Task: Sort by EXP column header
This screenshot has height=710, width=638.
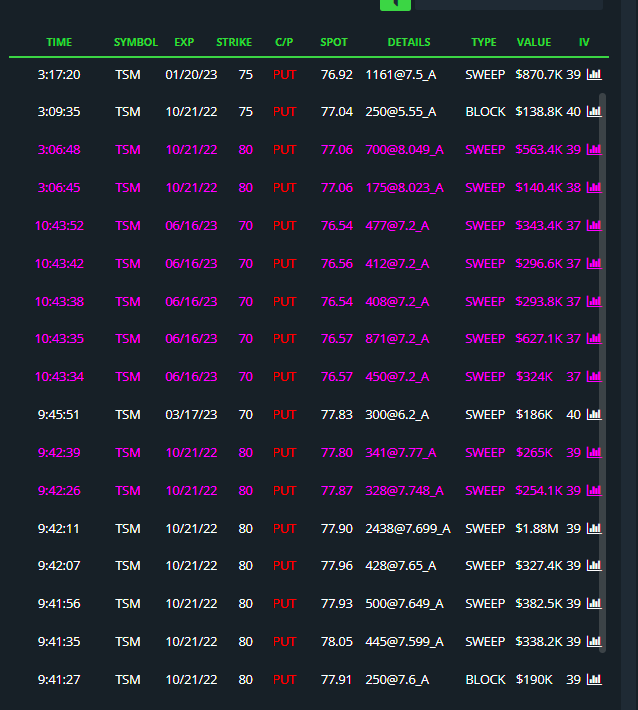Action: click(184, 42)
